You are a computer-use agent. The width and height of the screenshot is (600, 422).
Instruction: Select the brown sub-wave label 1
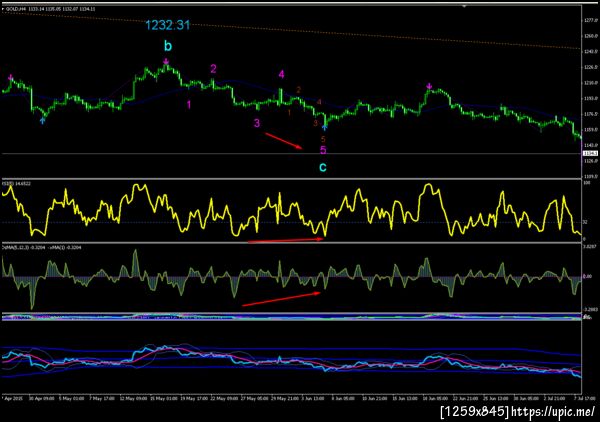[x=289, y=112]
